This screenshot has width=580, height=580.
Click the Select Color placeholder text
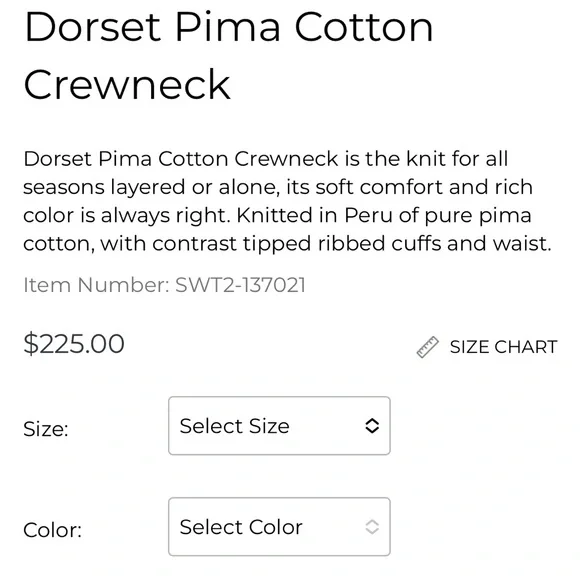point(241,527)
